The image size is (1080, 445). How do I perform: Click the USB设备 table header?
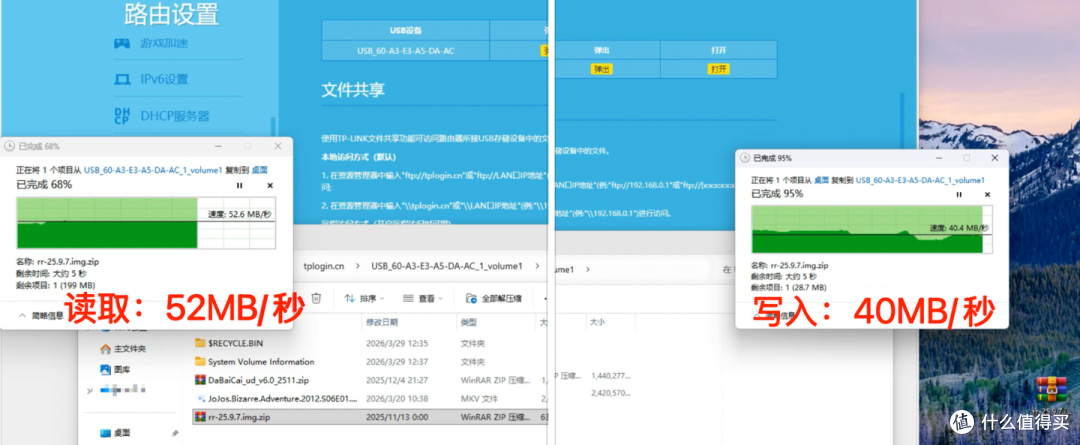[406, 30]
